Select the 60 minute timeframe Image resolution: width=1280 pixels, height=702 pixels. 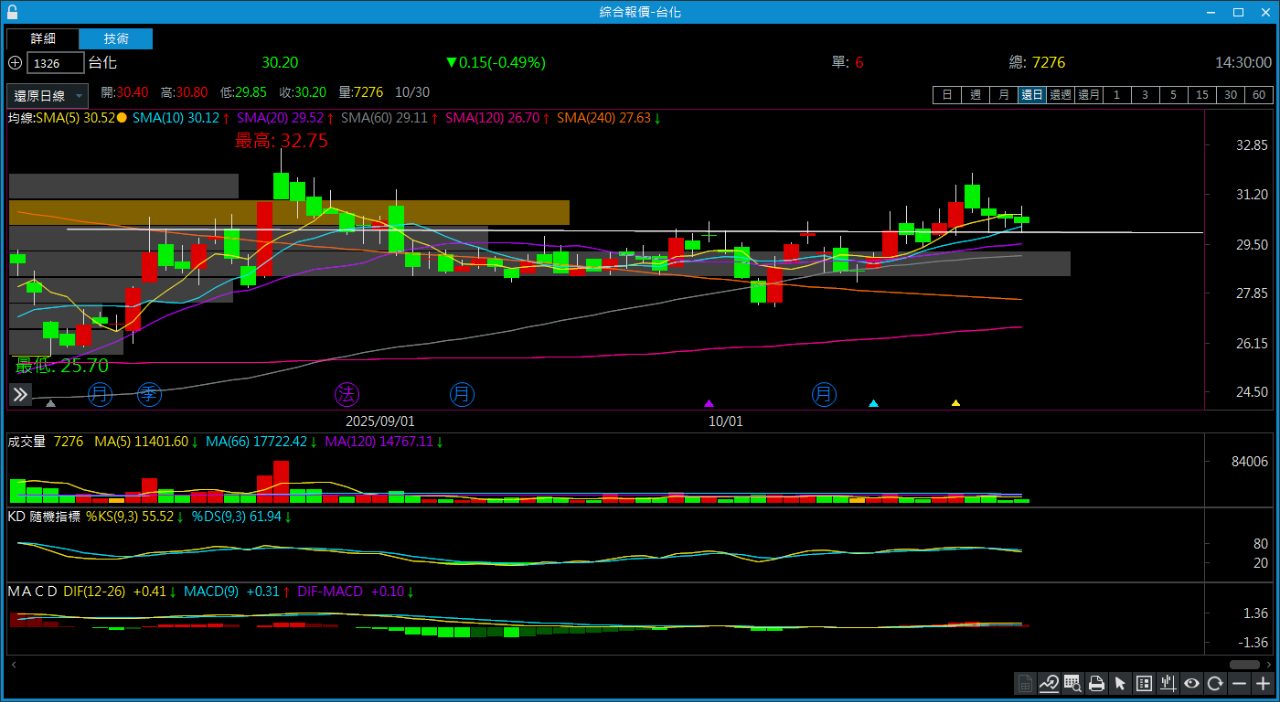coord(1259,95)
